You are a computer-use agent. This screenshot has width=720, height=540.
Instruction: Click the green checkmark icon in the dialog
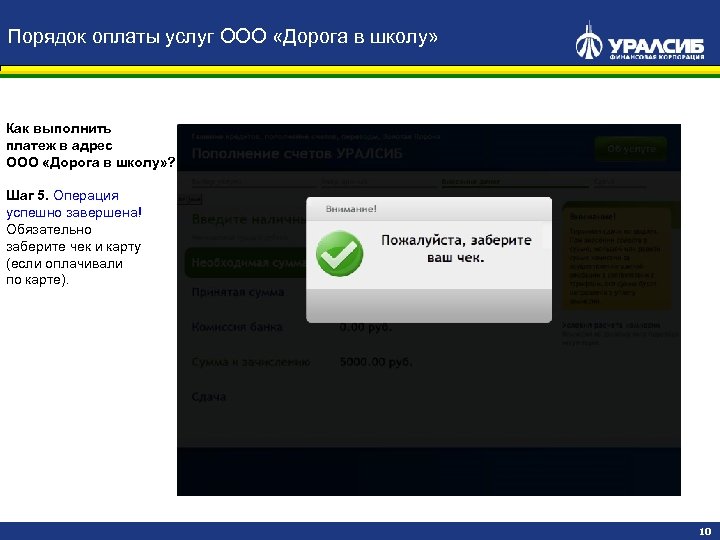point(339,253)
